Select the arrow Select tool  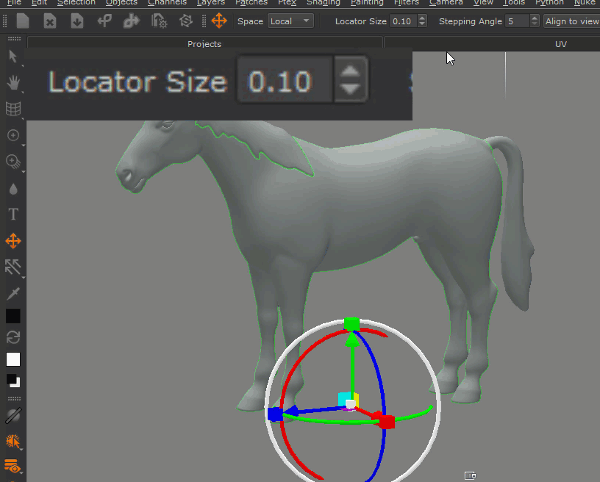coord(13,57)
